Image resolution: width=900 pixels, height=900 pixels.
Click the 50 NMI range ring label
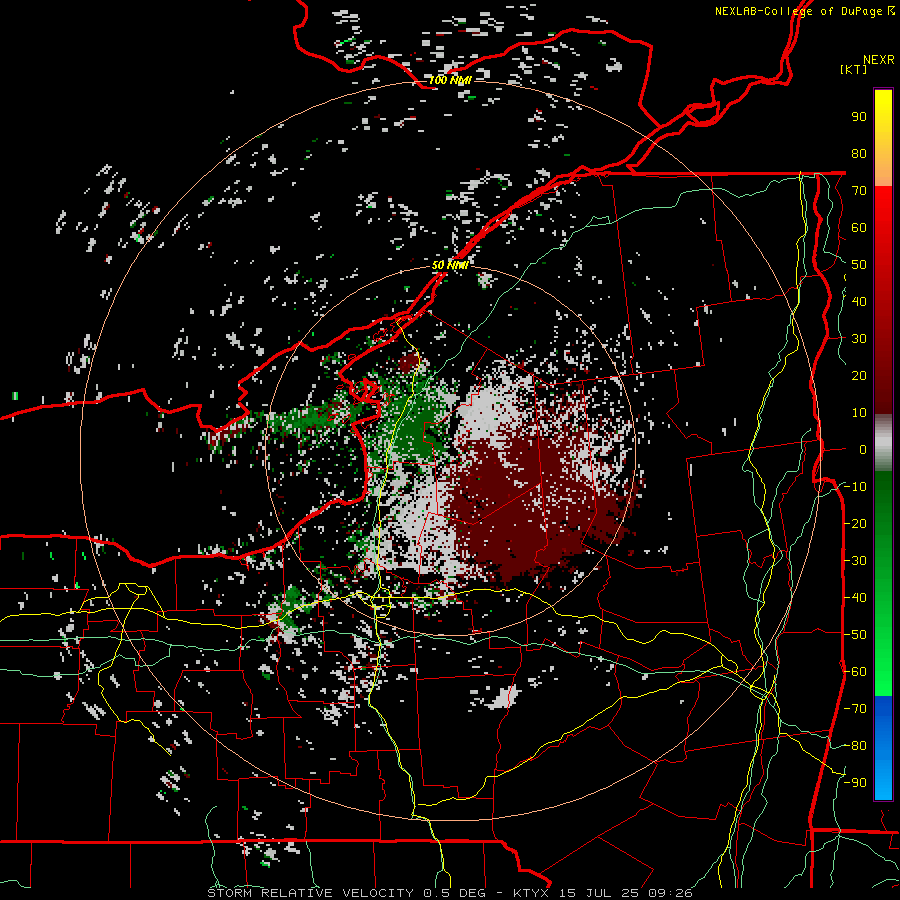pos(449,265)
